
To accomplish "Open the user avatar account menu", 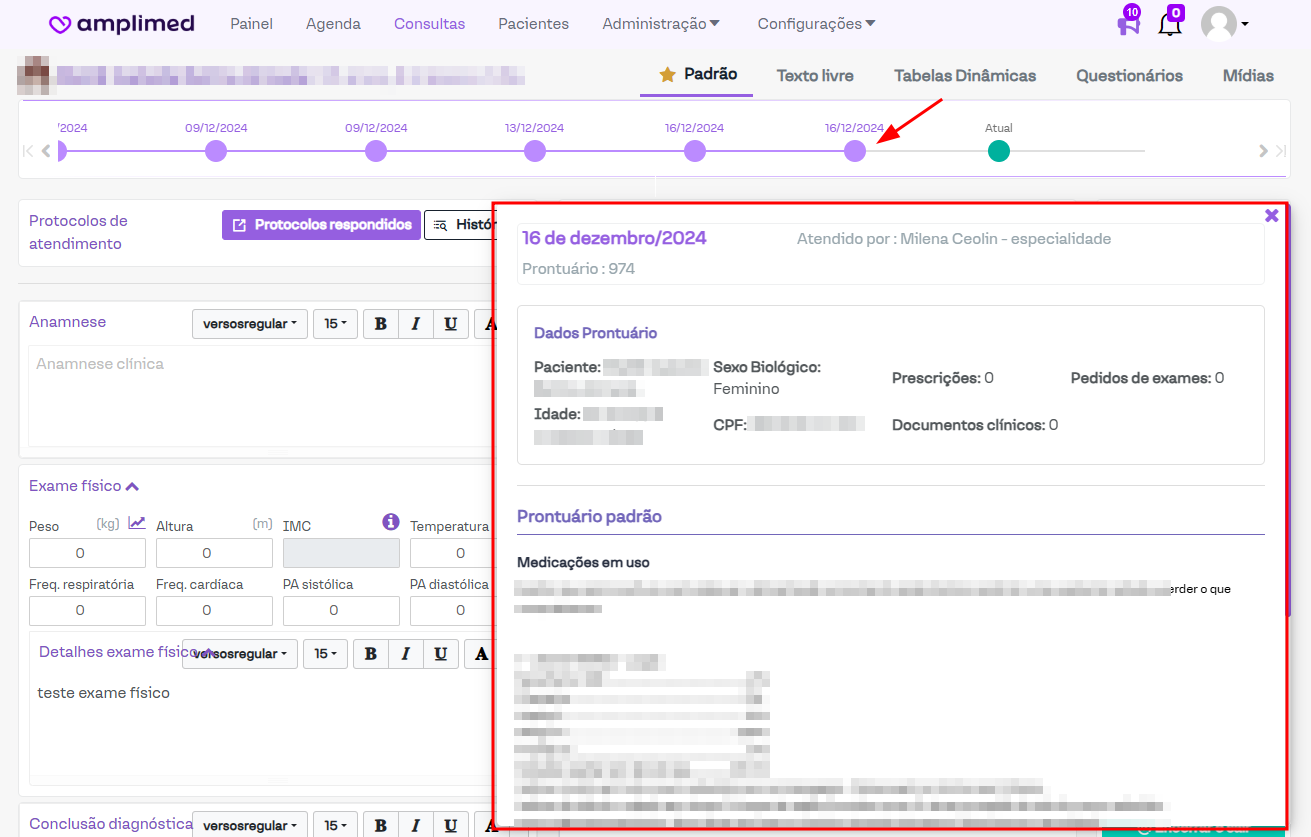I will tap(1224, 24).
